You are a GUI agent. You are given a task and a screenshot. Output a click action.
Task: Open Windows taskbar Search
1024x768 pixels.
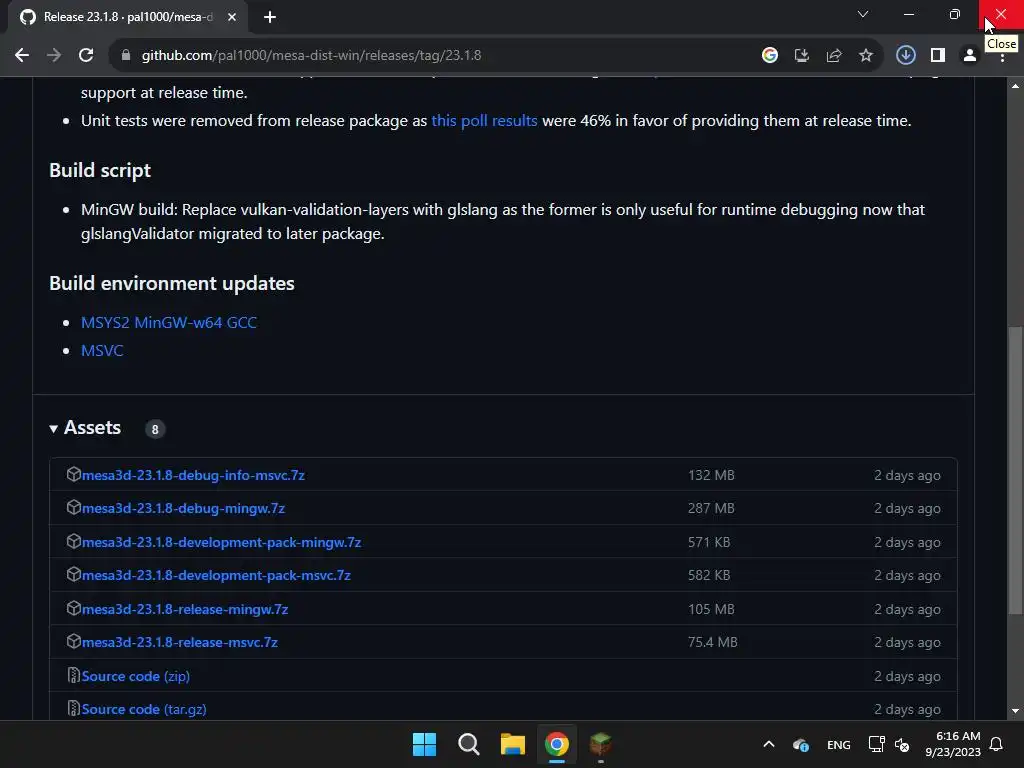point(469,744)
